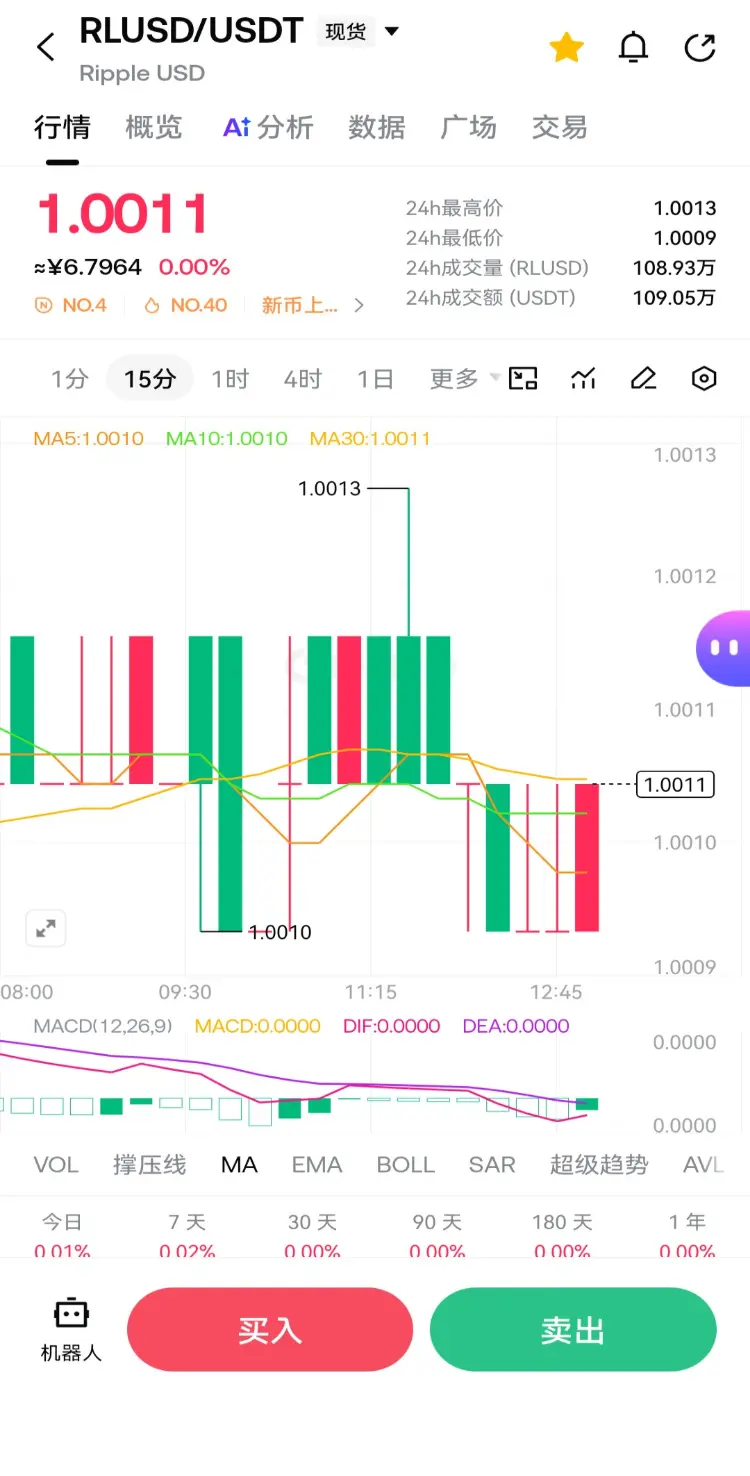Select the 1日 timeframe
Screen dimensions: 750x1476
coord(375,379)
